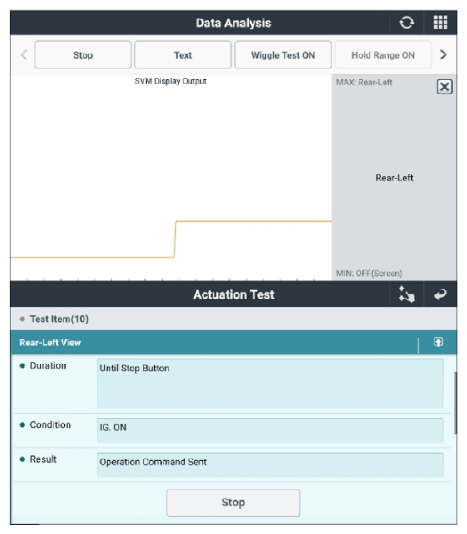This screenshot has height=534, width=467.
Task: Click the Duration field Until Stop Button
Action: click(x=270, y=383)
